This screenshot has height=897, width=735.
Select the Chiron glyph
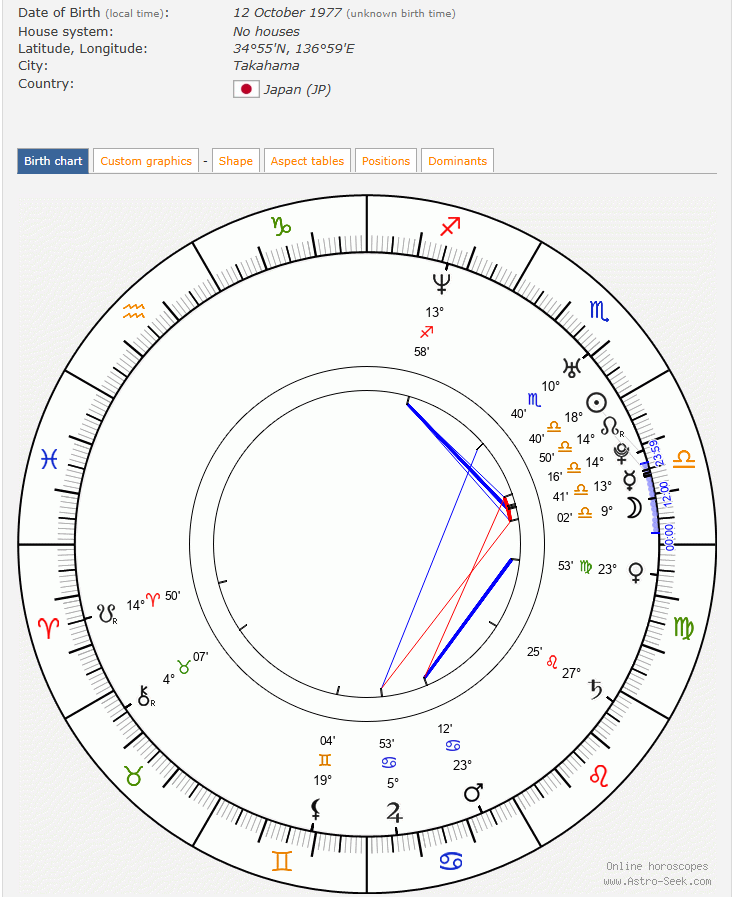pos(146,696)
